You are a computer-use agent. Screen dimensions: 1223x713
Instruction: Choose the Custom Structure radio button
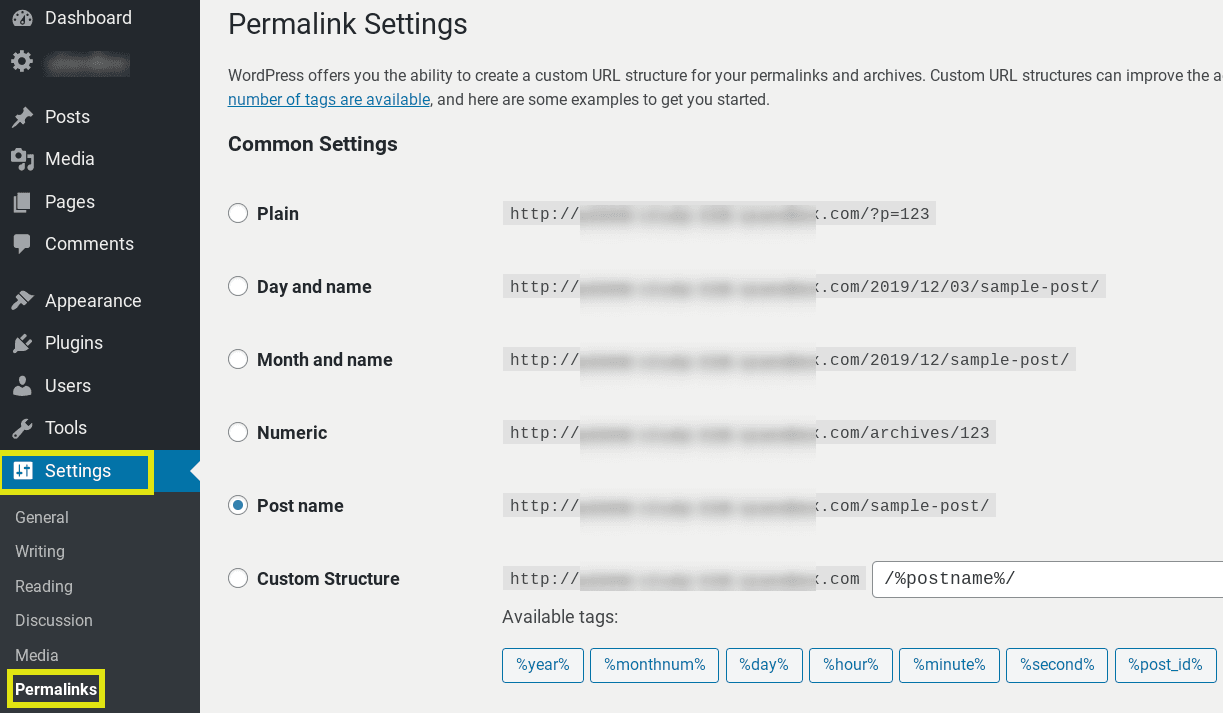[238, 578]
